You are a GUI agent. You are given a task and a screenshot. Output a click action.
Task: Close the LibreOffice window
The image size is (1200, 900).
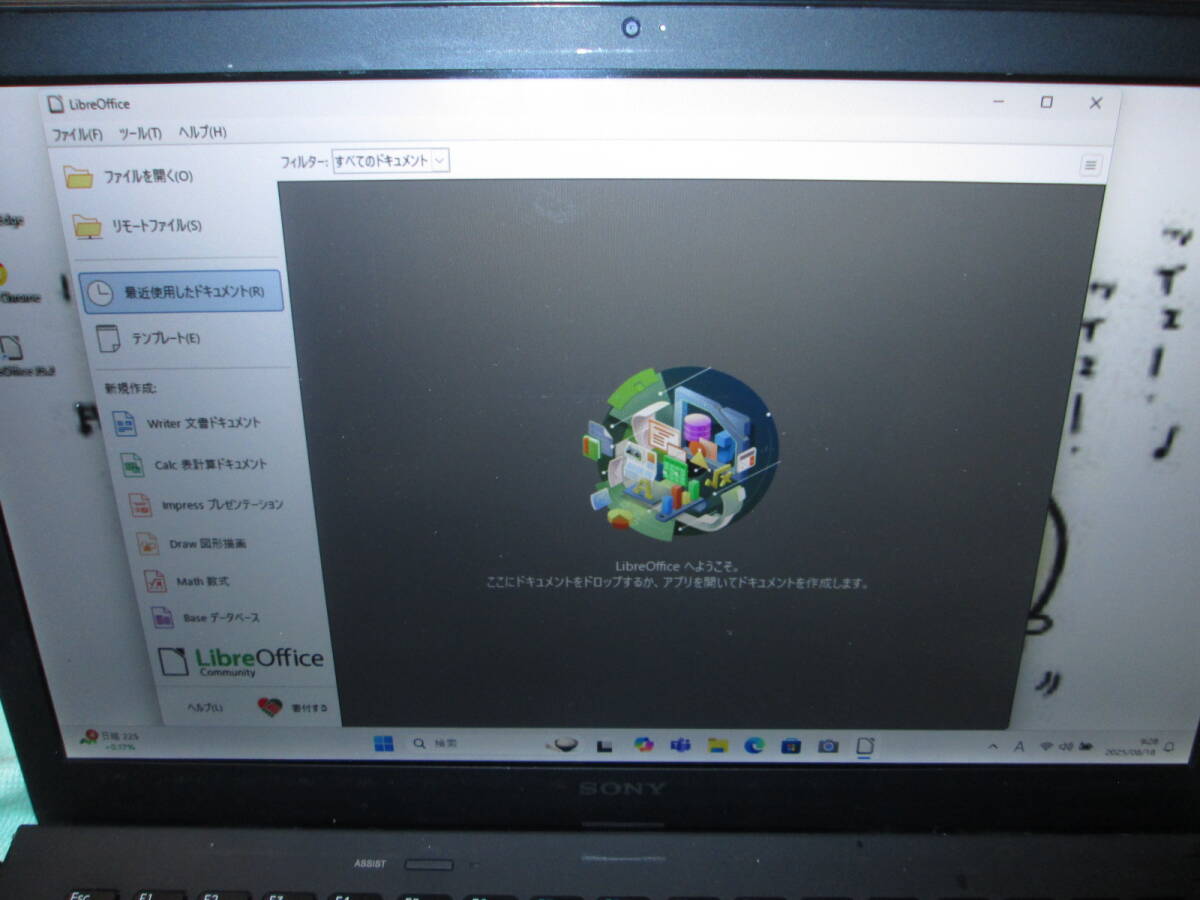1096,102
